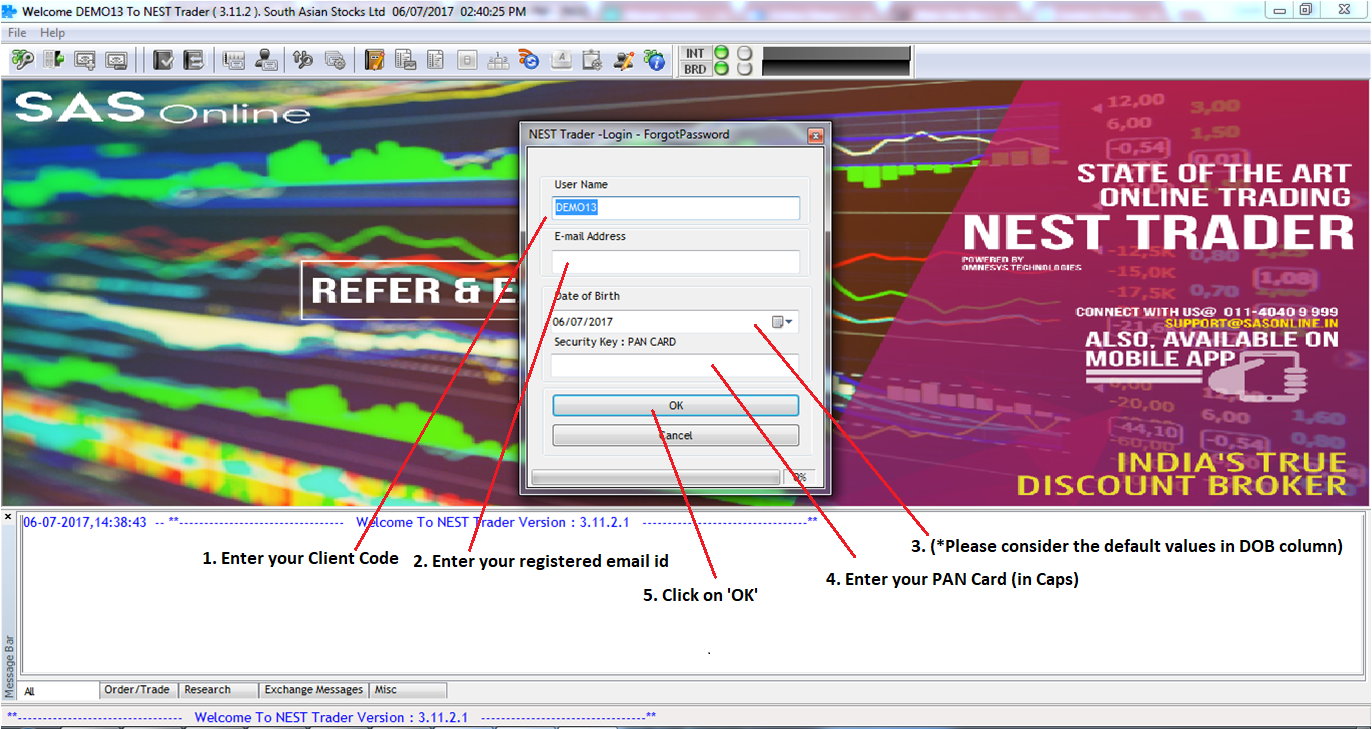Click the person-with-card toolbar icon
1372x729 pixels.
[x=266, y=60]
